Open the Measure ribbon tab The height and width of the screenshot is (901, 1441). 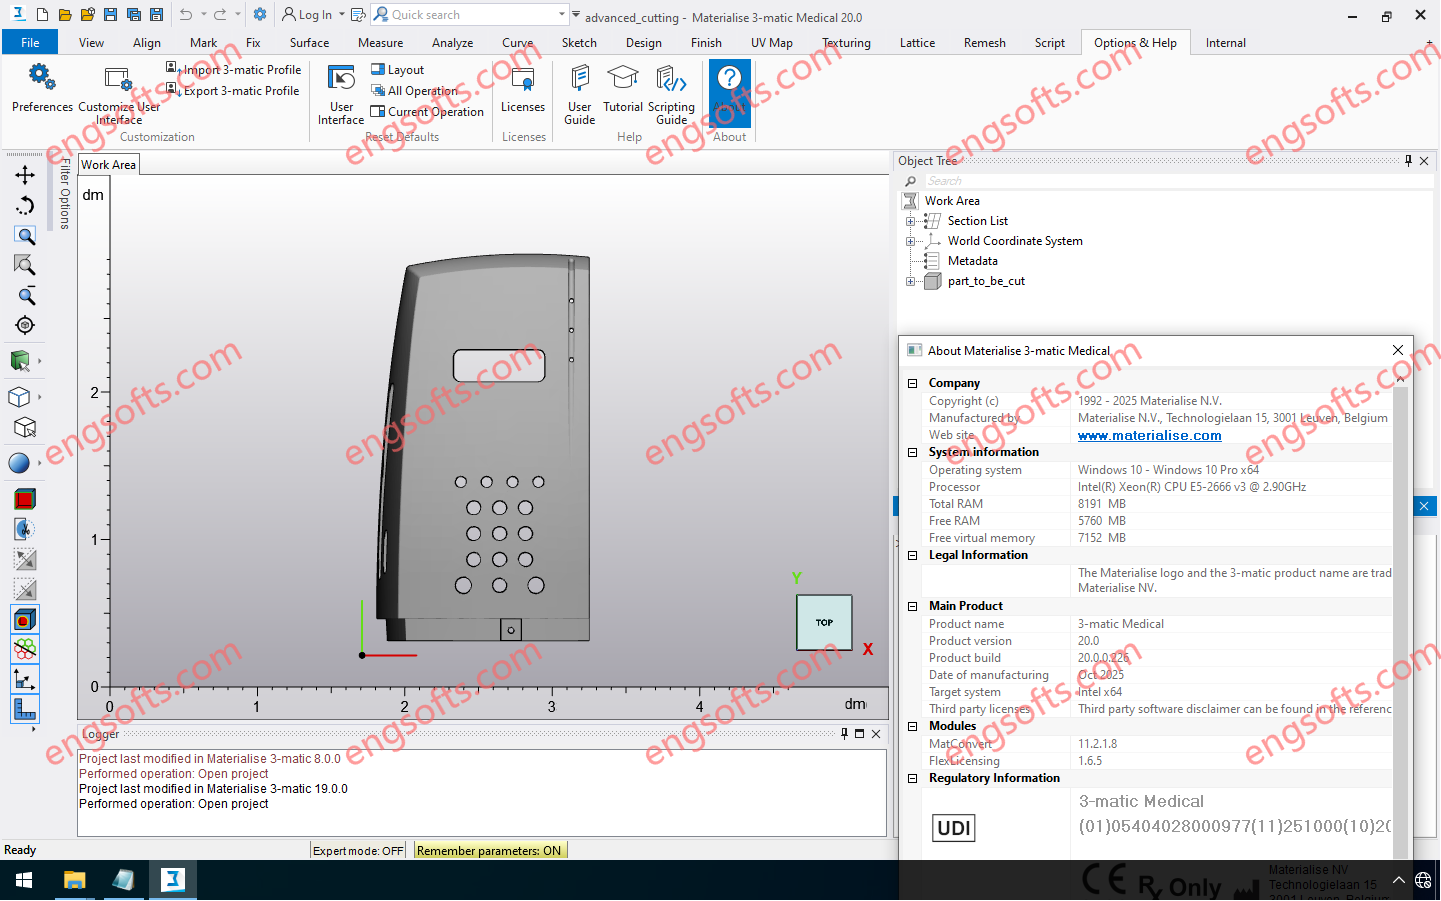[x=380, y=43]
